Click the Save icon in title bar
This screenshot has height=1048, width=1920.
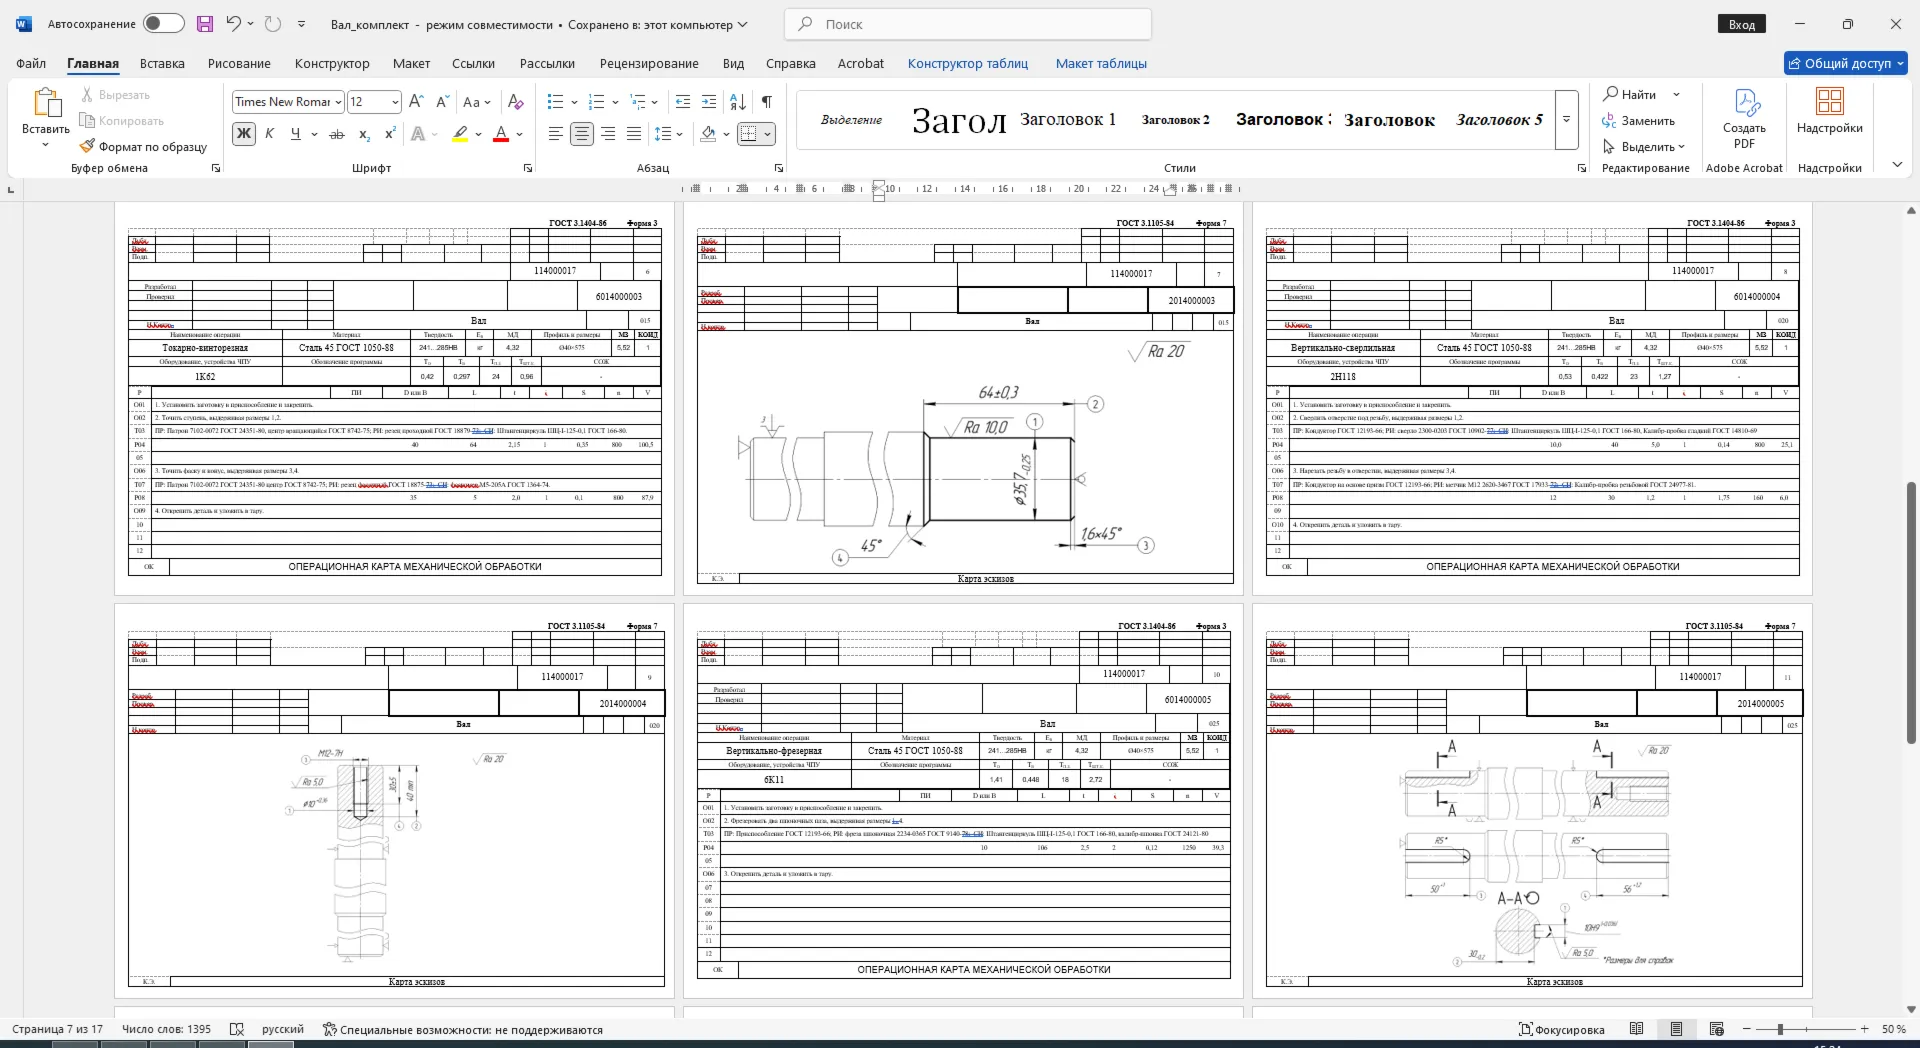[x=205, y=24]
